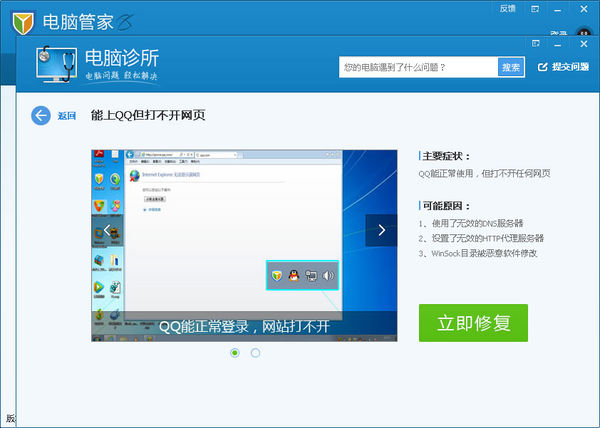Close the 电脑管家 main window
The width and height of the screenshot is (600, 428).
[x=584, y=9]
